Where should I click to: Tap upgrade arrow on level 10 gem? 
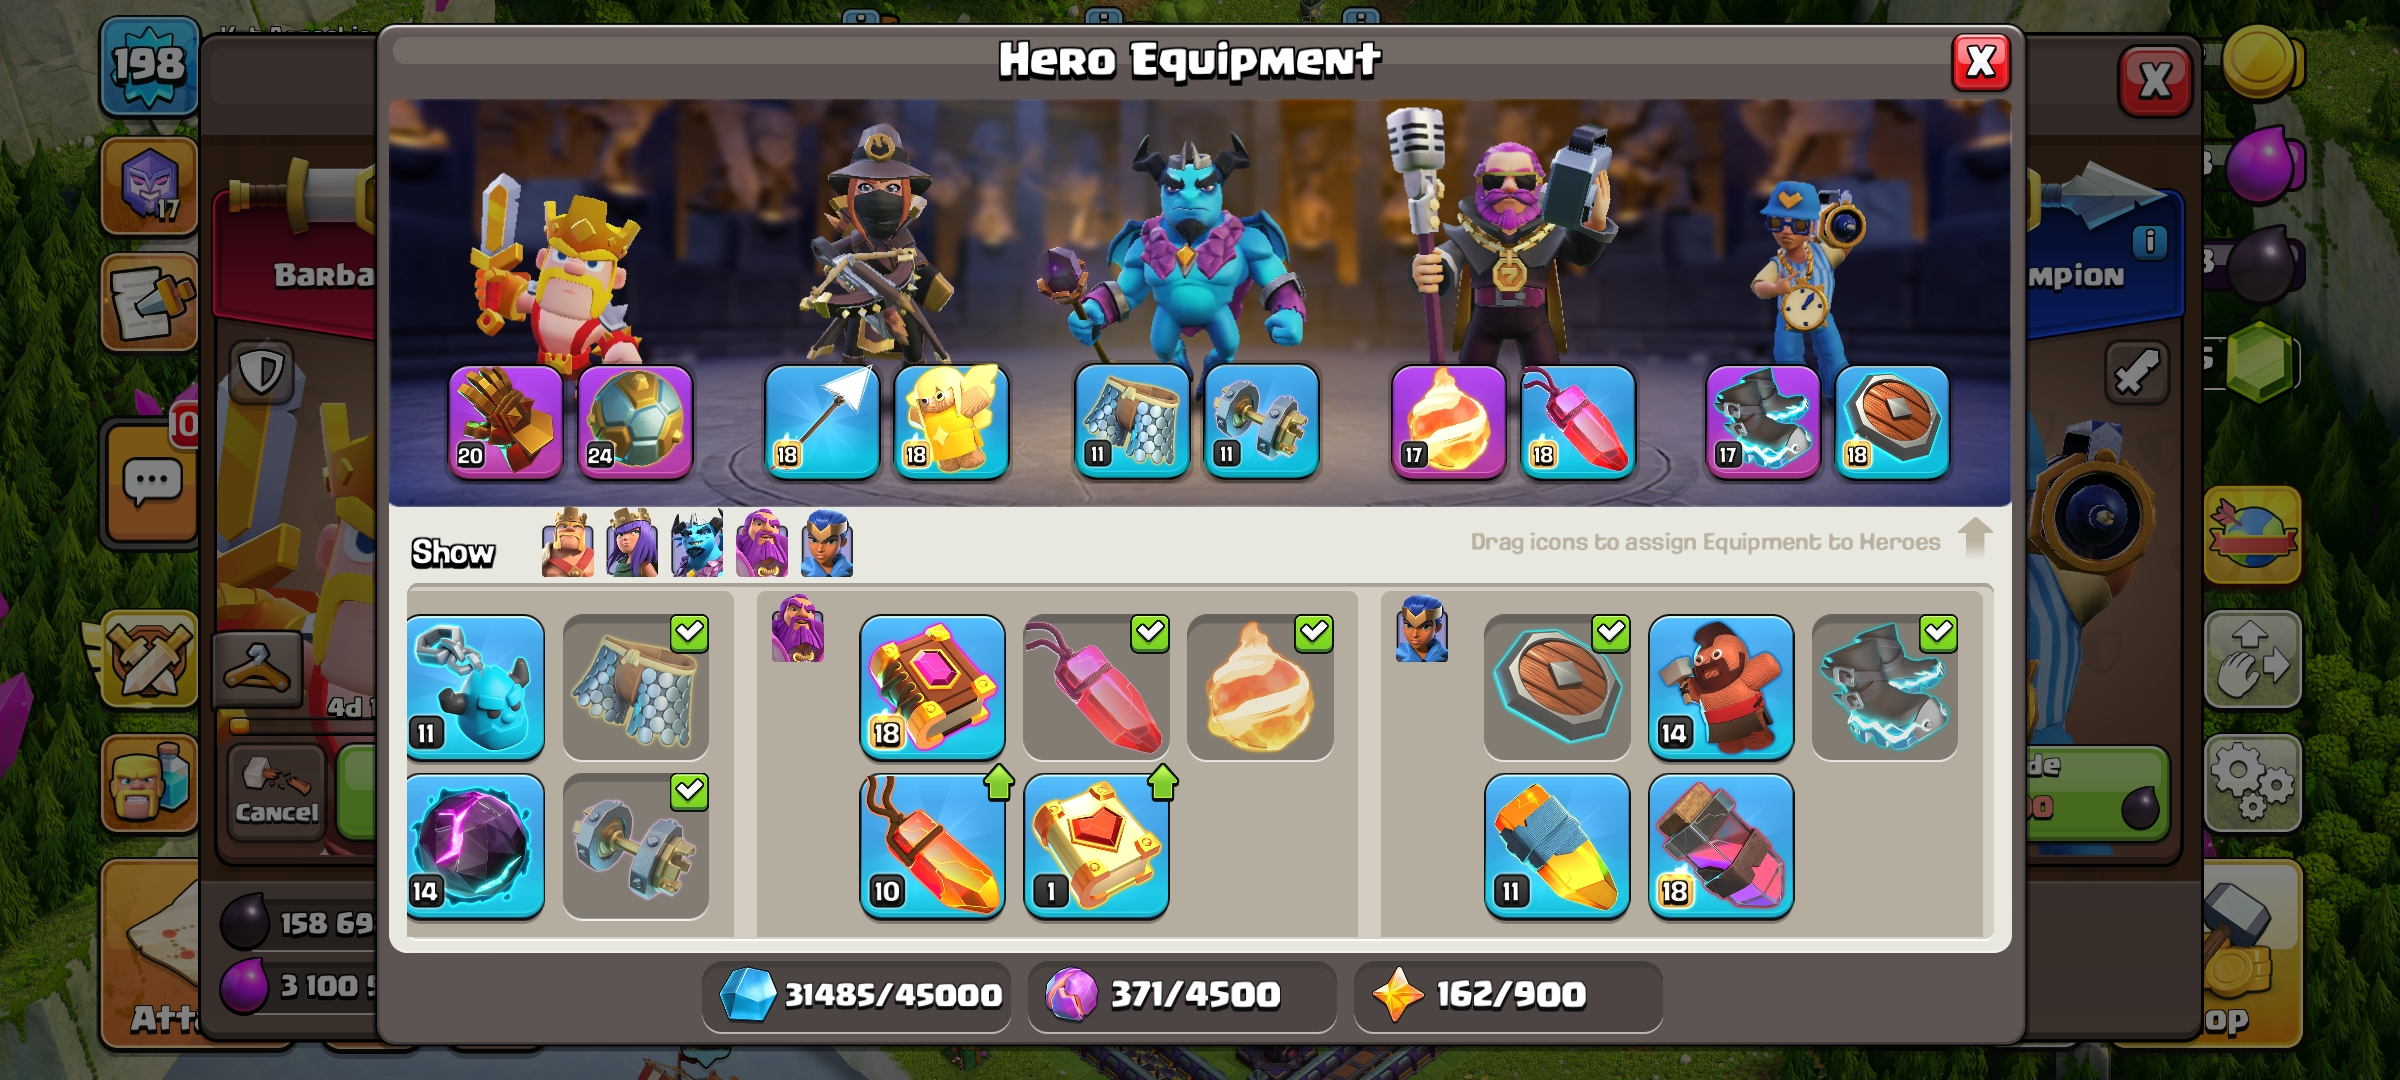[x=999, y=782]
